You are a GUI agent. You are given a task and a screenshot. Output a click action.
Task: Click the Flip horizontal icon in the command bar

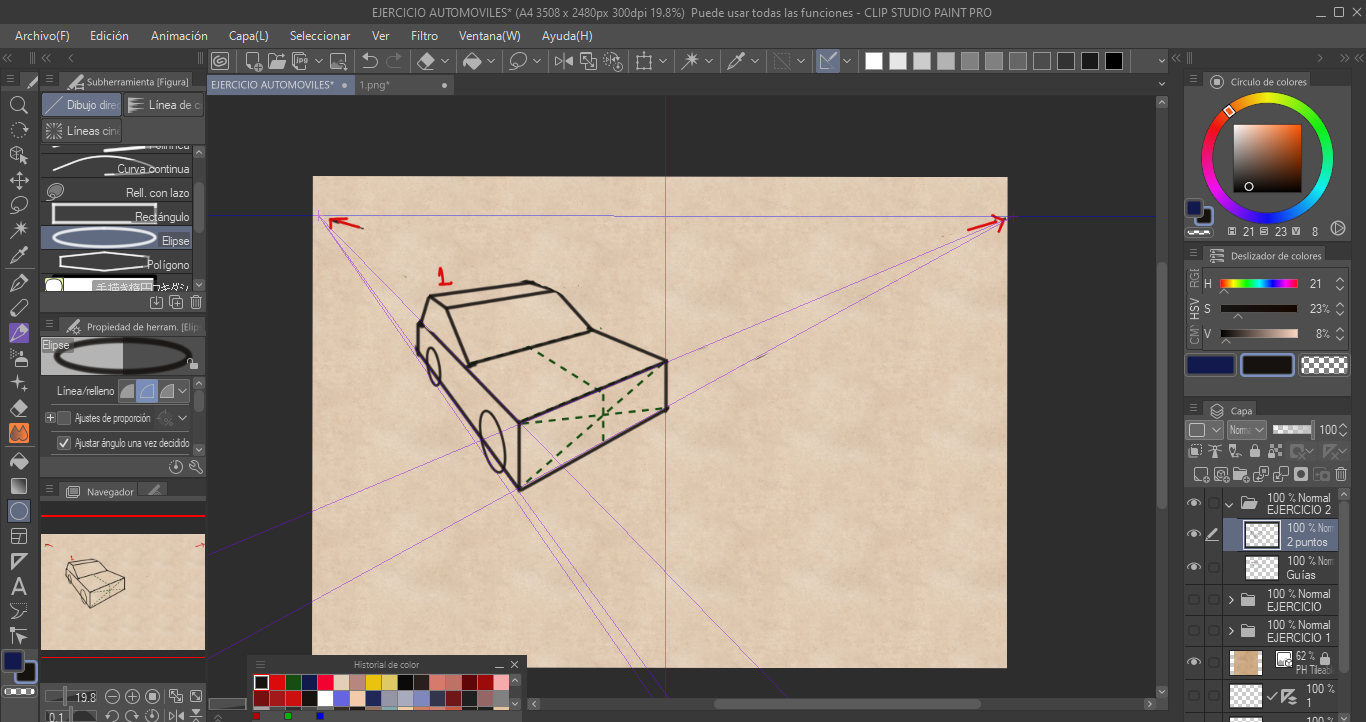(563, 61)
